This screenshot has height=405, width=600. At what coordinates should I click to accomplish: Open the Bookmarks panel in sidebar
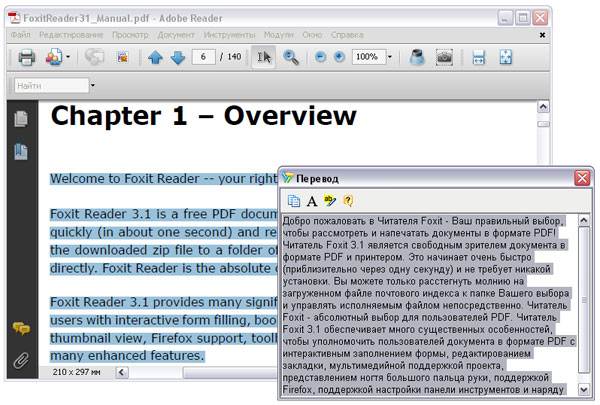coord(21,152)
